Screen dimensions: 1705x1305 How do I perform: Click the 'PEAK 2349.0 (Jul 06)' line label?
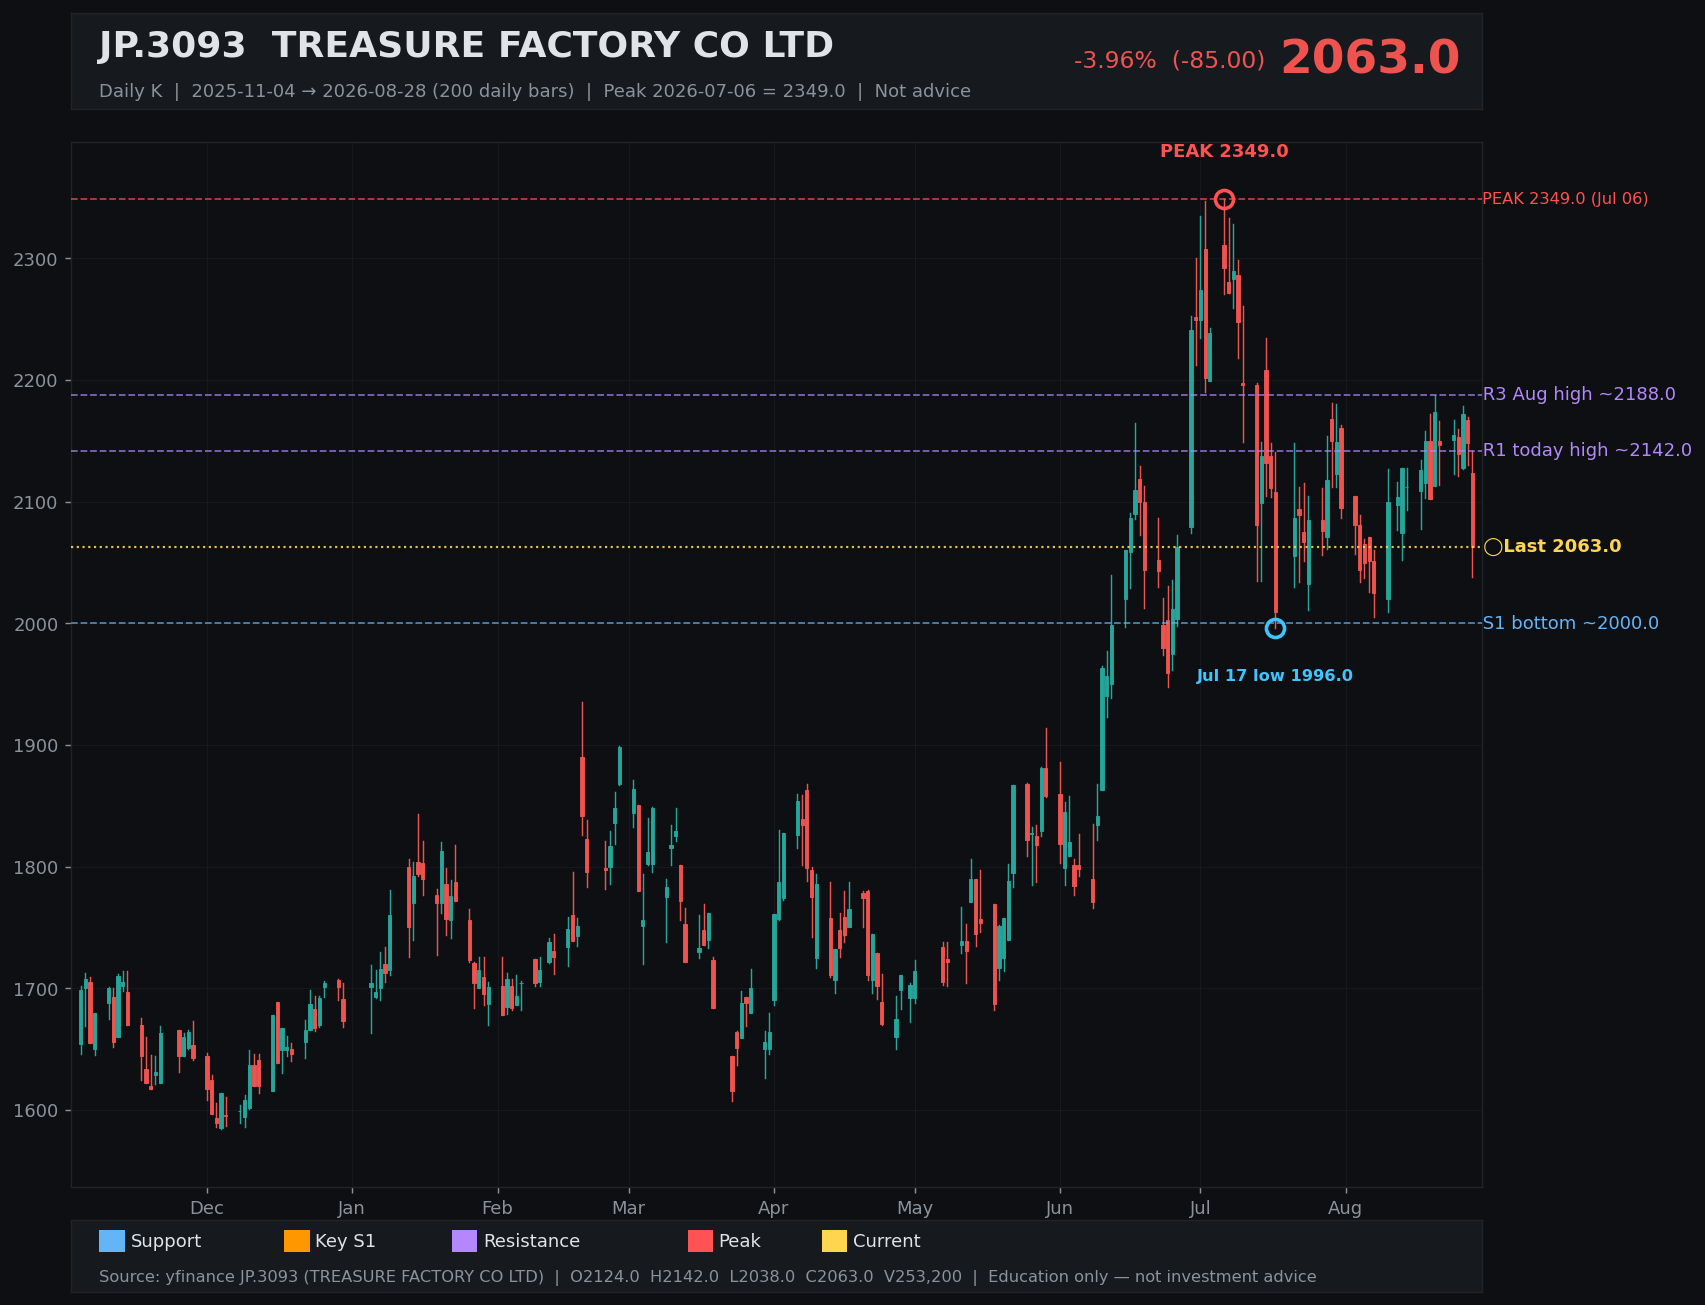pos(1565,199)
